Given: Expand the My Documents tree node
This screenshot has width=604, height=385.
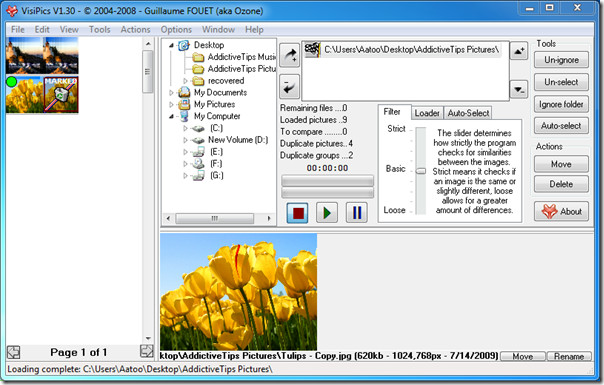Looking at the screenshot, I should (171, 93).
